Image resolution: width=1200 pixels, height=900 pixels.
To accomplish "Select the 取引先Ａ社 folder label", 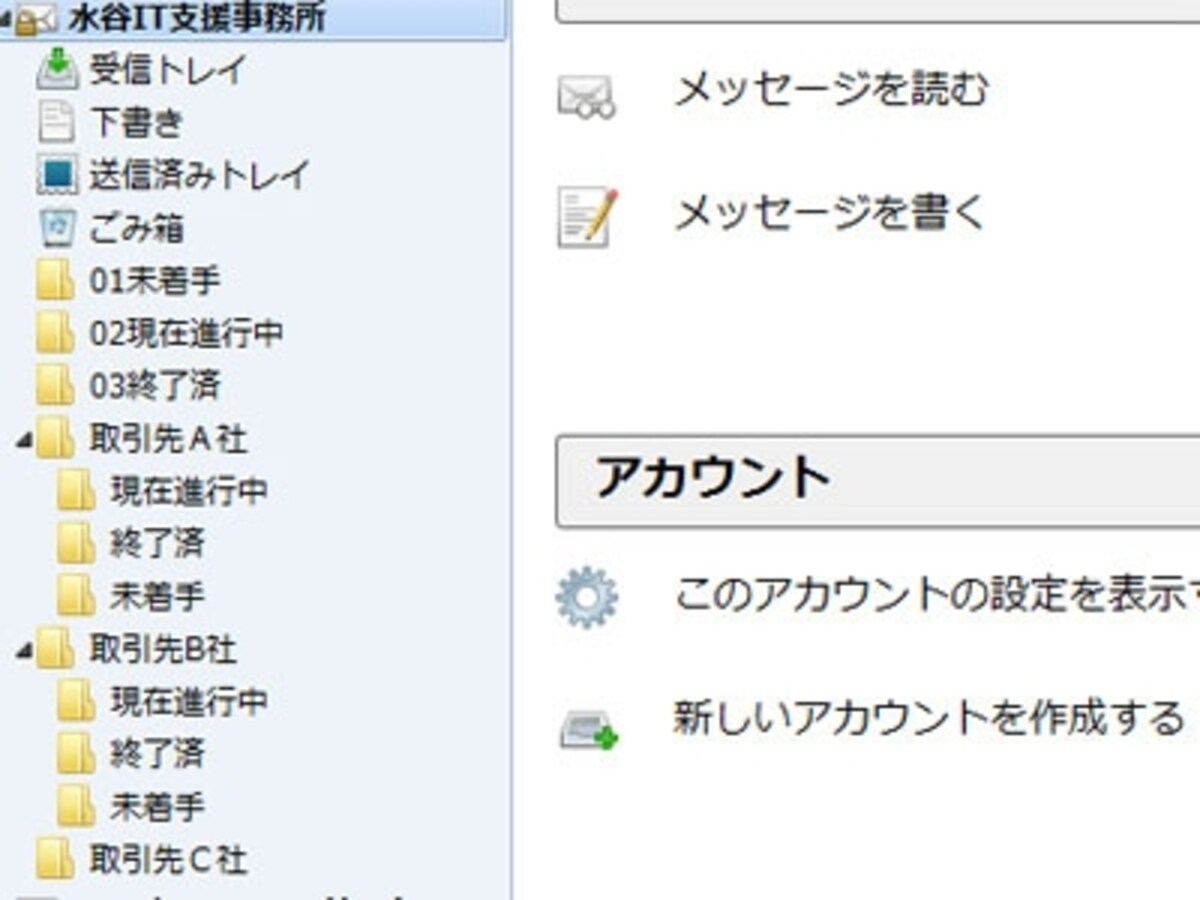I will click(168, 439).
